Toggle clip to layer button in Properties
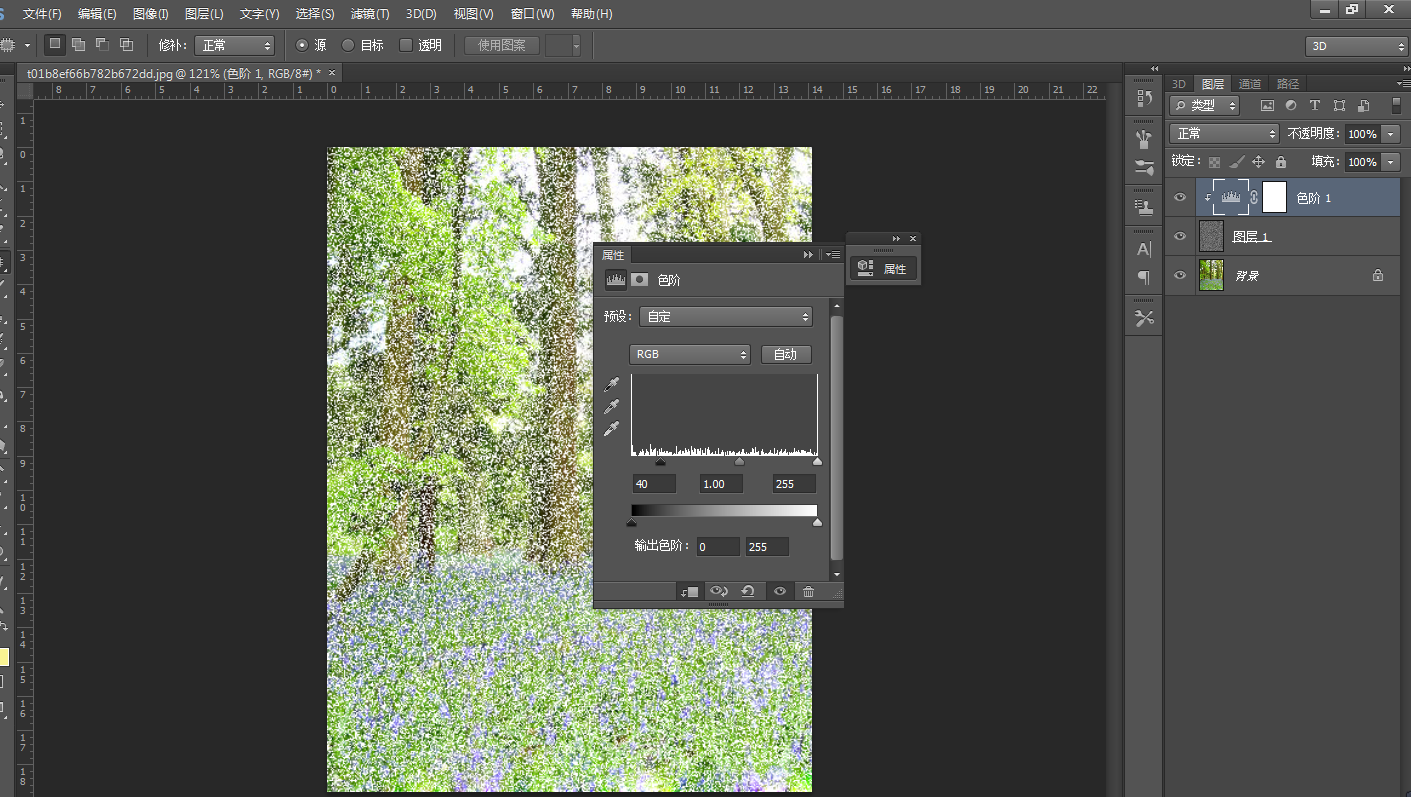The image size is (1411, 797). pos(689,592)
